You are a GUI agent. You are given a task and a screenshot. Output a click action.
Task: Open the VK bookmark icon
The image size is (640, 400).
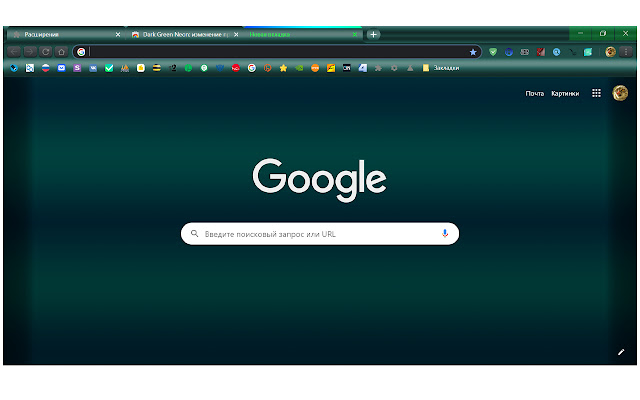click(93, 68)
